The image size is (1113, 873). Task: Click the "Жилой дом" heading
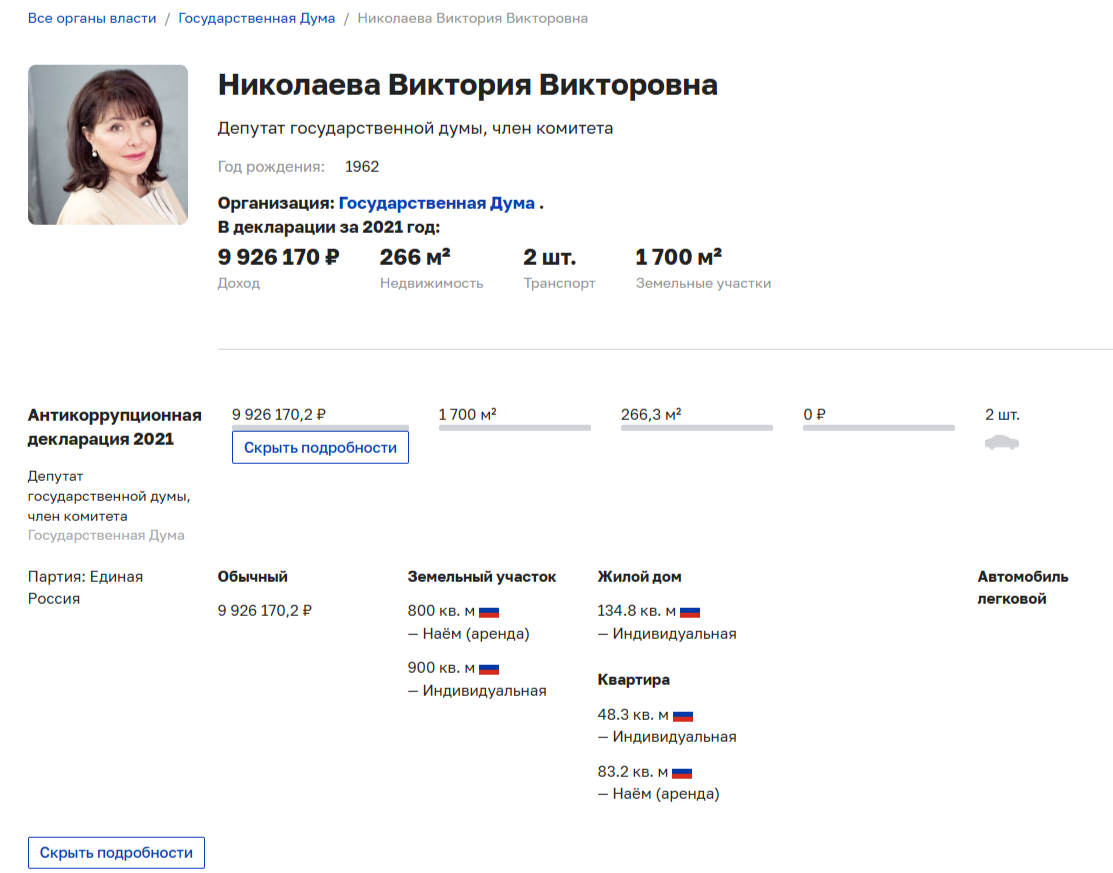tap(640, 577)
